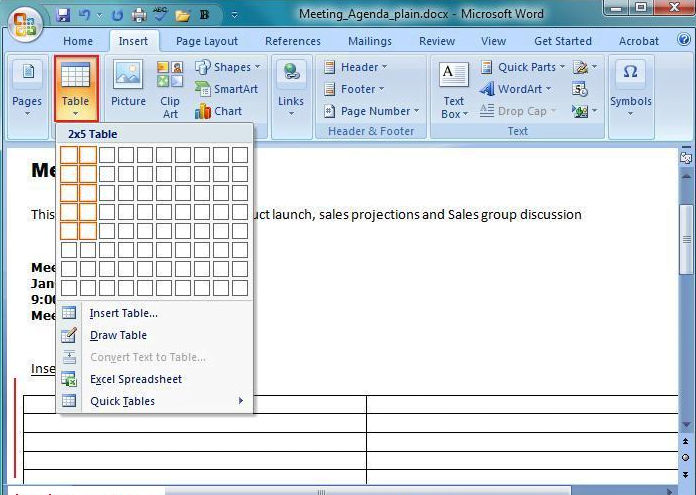Screen dimensions: 696x495
Task: Click the Excel Spreadsheet icon in the menu
Action: [69, 379]
